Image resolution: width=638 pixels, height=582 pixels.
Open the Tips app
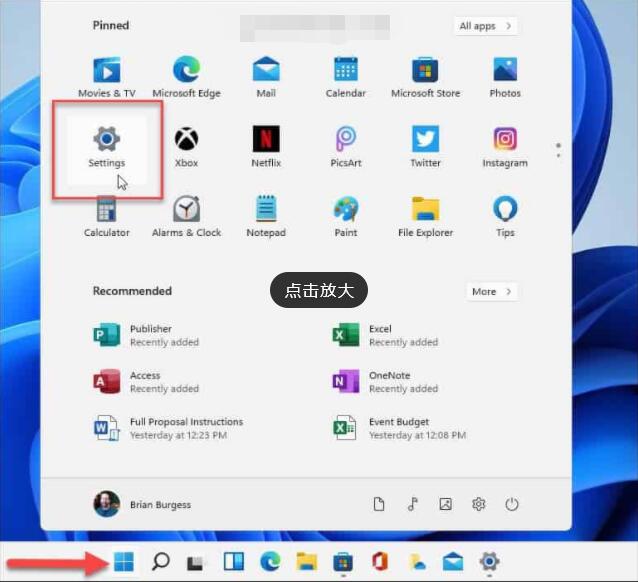click(505, 217)
